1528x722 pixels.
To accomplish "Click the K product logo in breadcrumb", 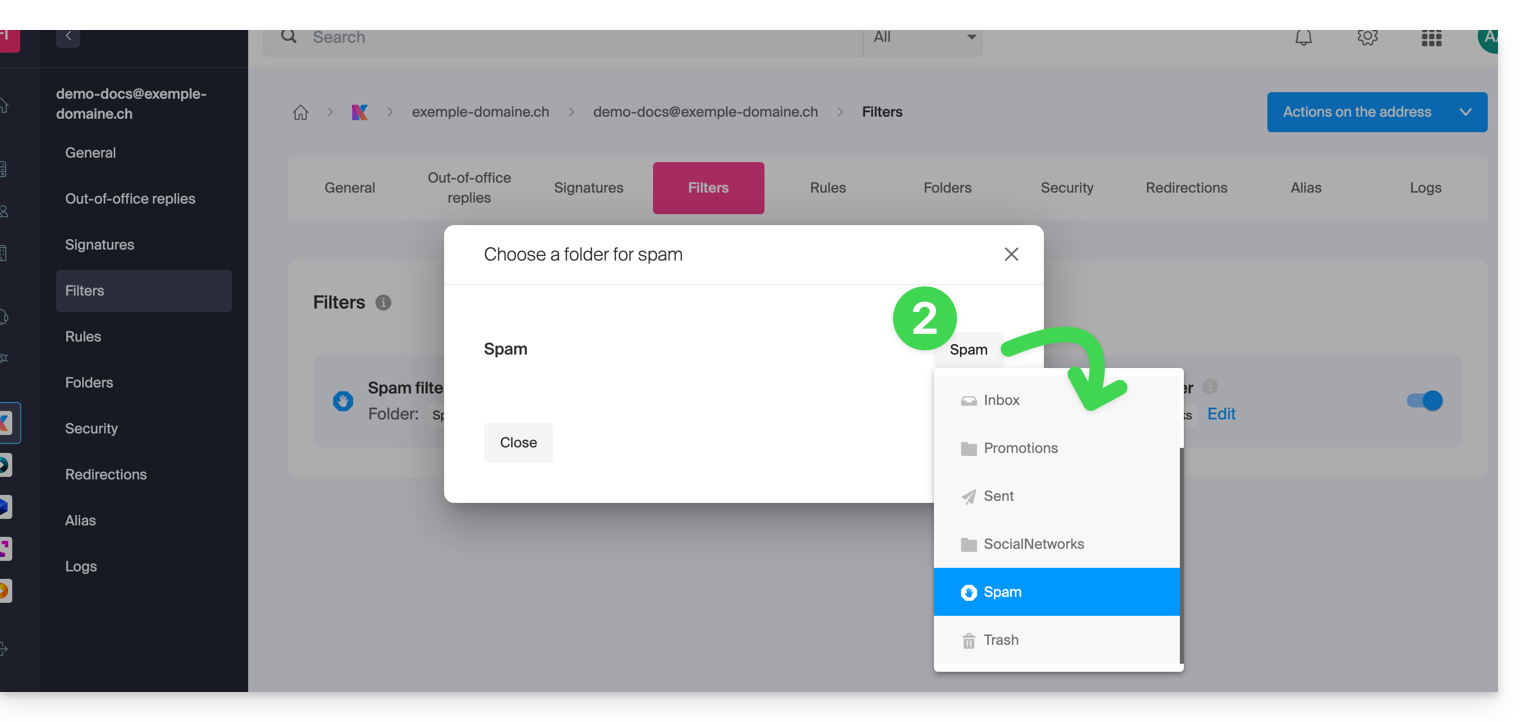I will coord(360,112).
